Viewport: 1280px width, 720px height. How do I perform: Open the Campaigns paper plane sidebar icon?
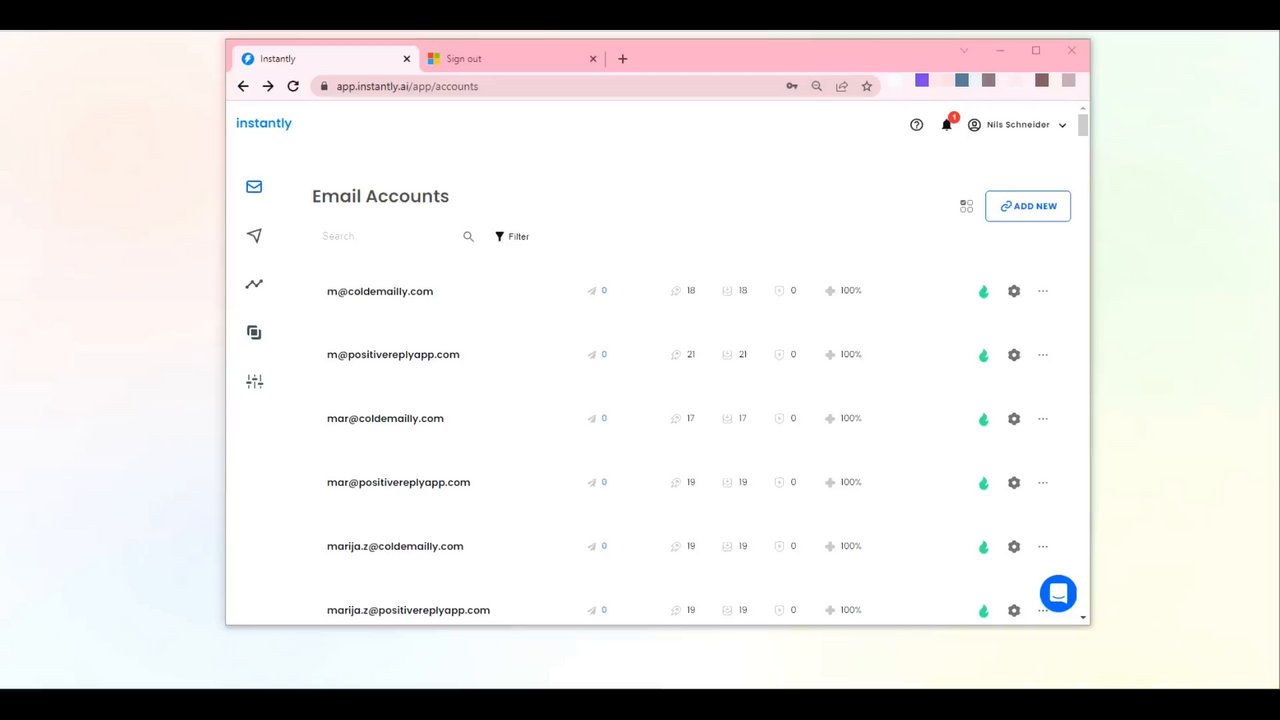point(254,236)
